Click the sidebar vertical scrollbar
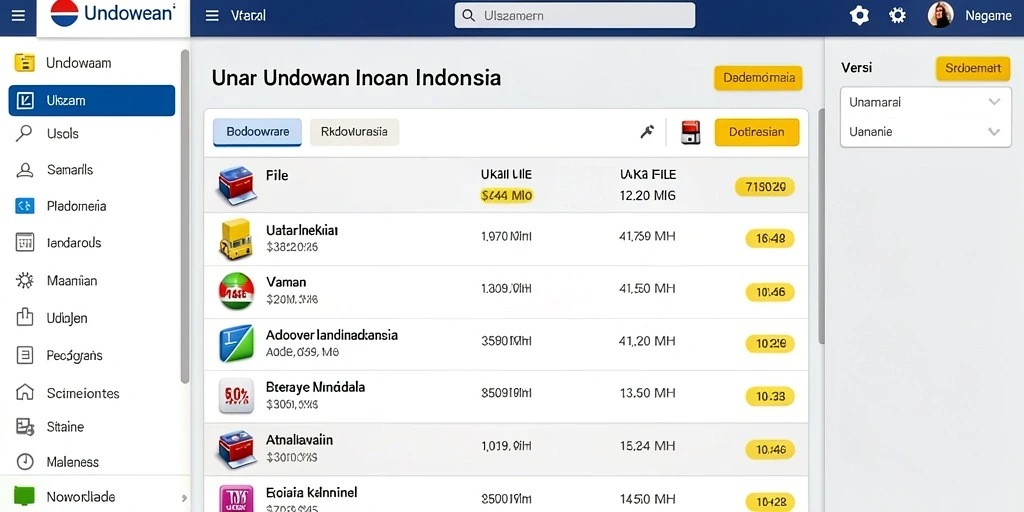The image size is (1024, 512). pyautogui.click(x=185, y=216)
